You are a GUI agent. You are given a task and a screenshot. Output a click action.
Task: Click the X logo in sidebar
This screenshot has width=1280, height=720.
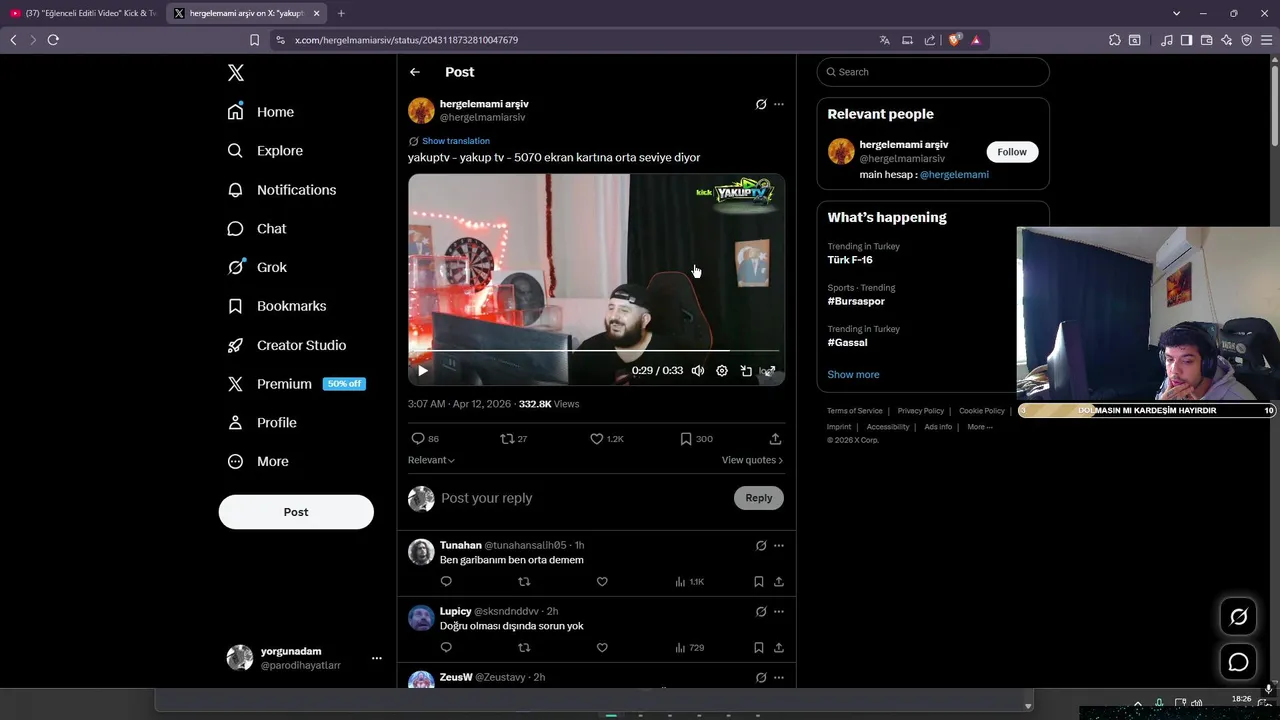tap(236, 72)
